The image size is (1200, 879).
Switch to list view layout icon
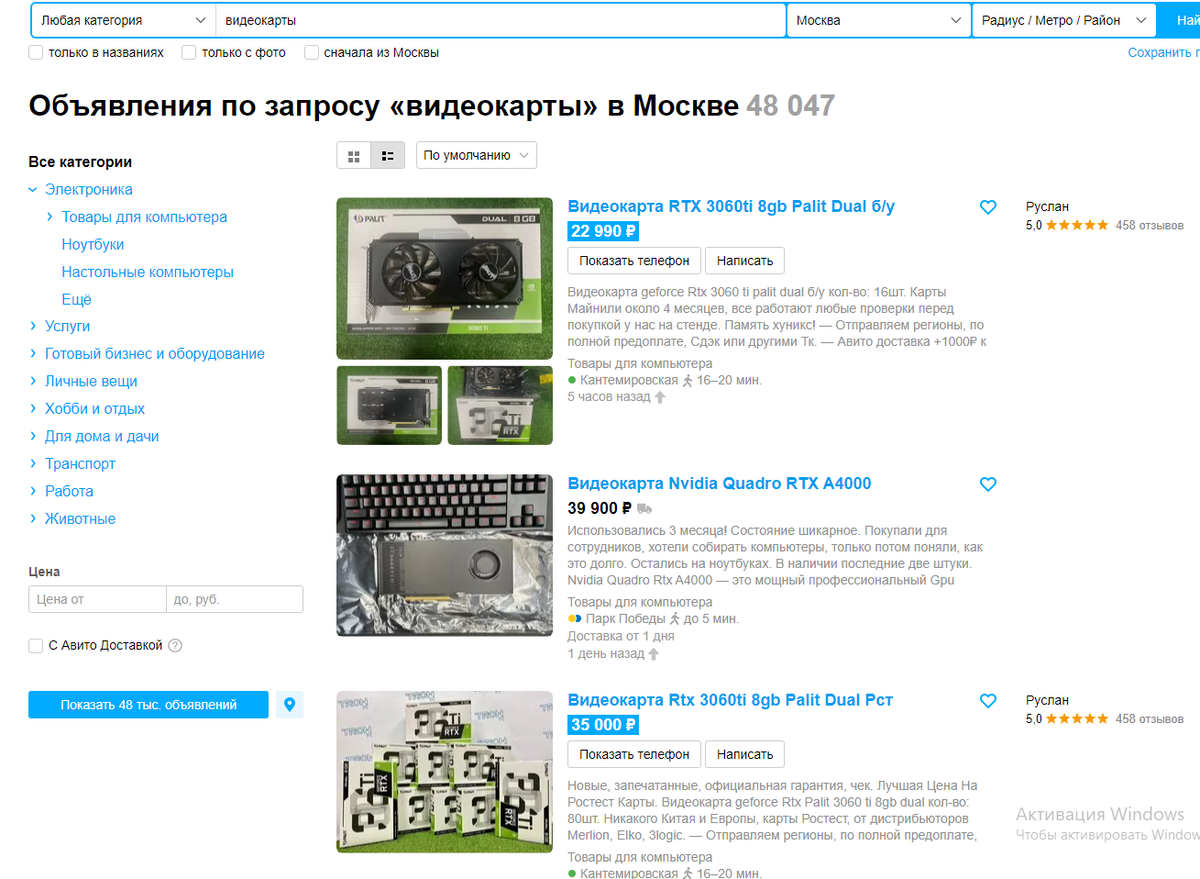[388, 155]
